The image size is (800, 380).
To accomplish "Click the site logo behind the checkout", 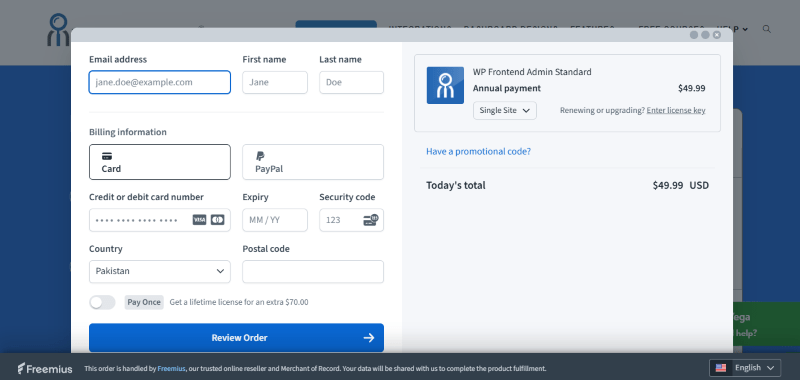I will (58, 30).
